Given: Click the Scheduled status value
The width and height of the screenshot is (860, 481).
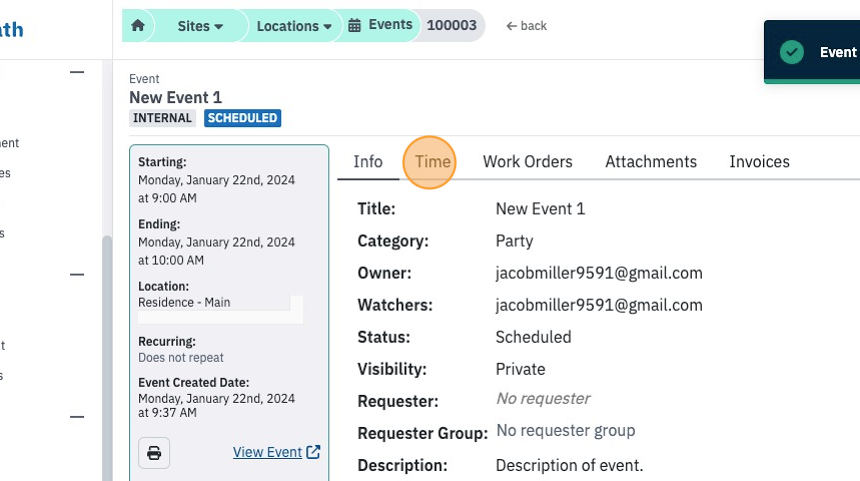Looking at the screenshot, I should pos(533,337).
